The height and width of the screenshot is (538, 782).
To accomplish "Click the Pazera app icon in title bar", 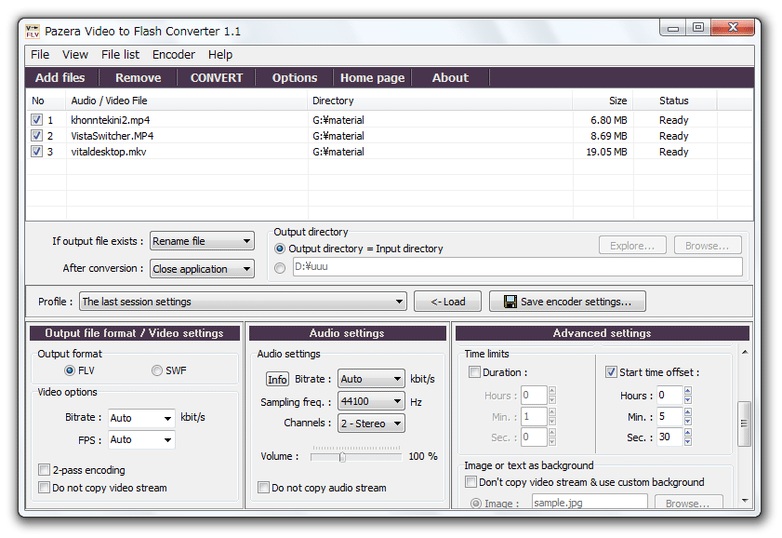I will (32, 31).
